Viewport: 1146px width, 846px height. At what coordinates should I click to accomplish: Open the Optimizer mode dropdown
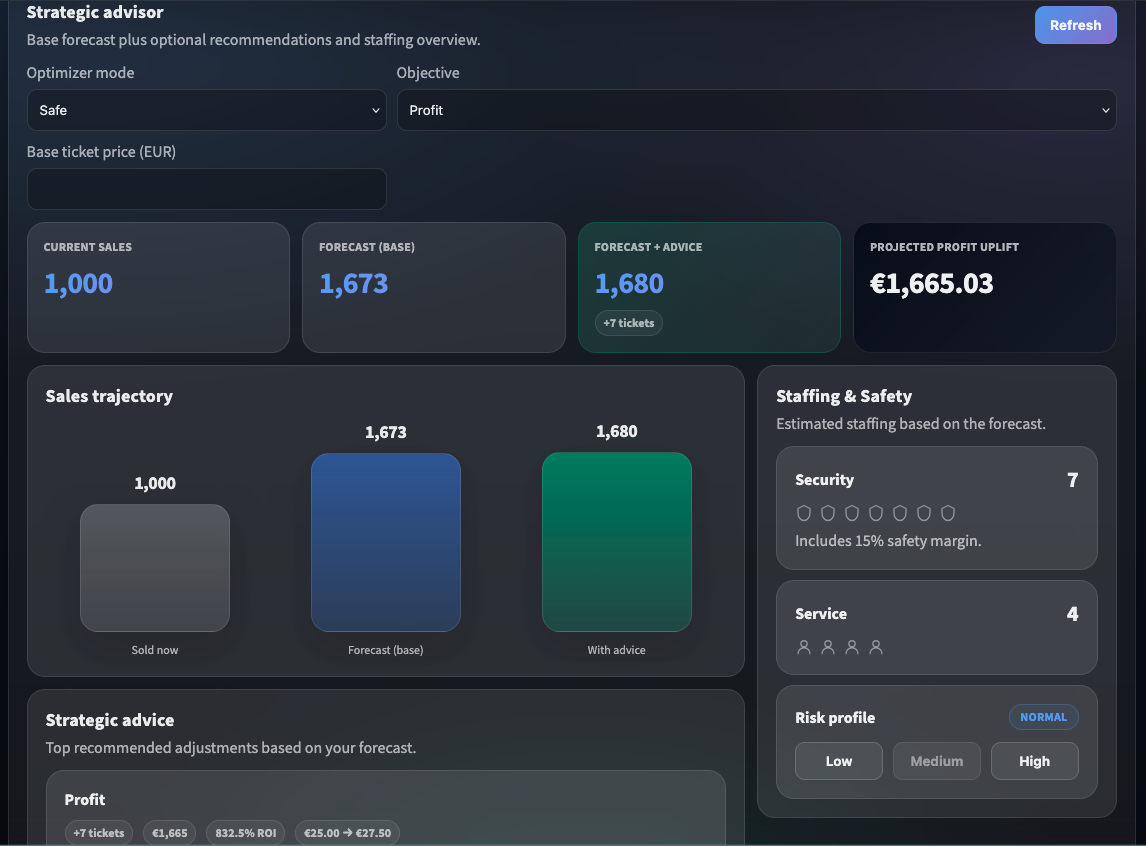point(206,110)
